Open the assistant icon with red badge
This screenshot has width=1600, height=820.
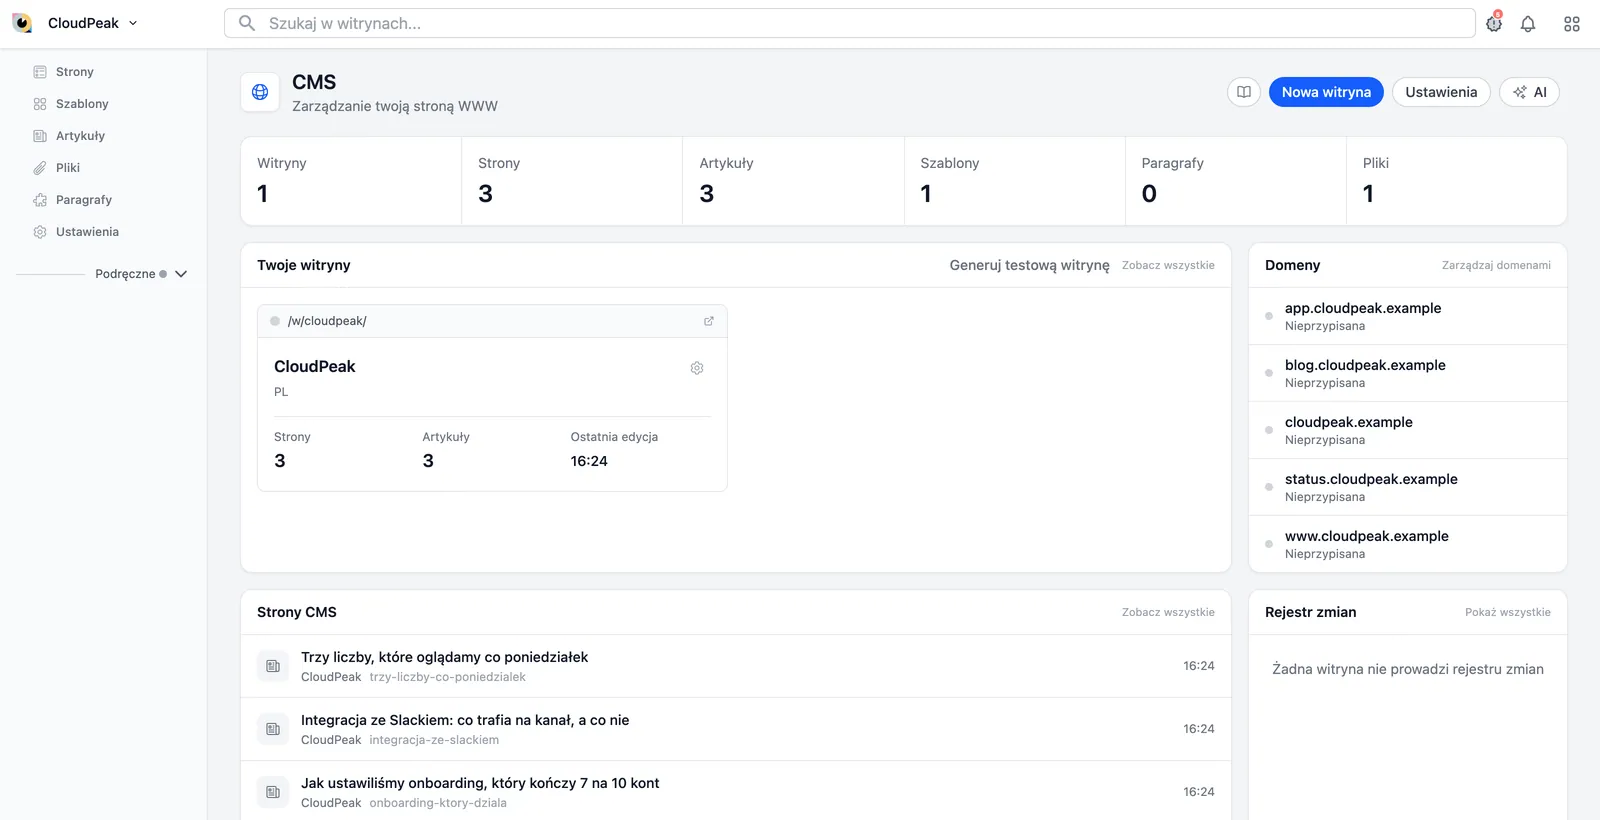pos(1494,23)
